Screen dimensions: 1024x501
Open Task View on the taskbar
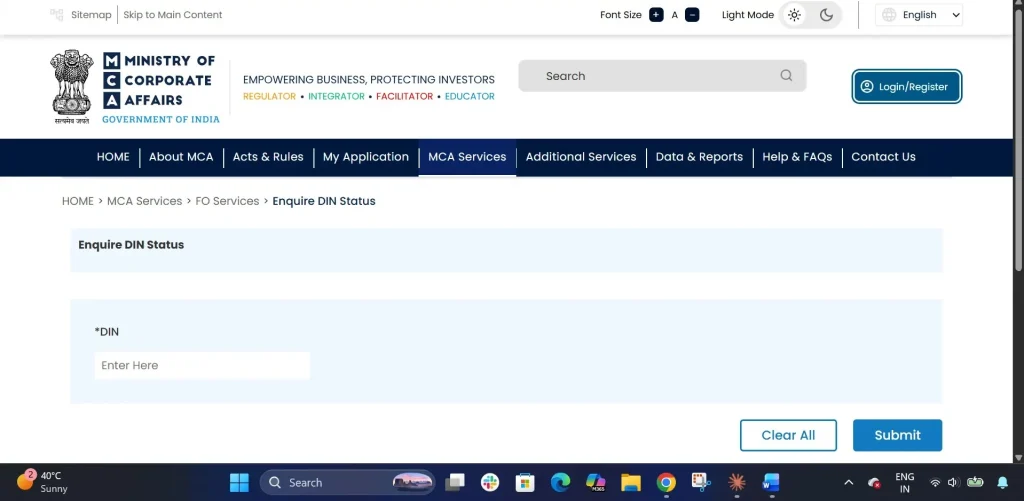click(455, 483)
